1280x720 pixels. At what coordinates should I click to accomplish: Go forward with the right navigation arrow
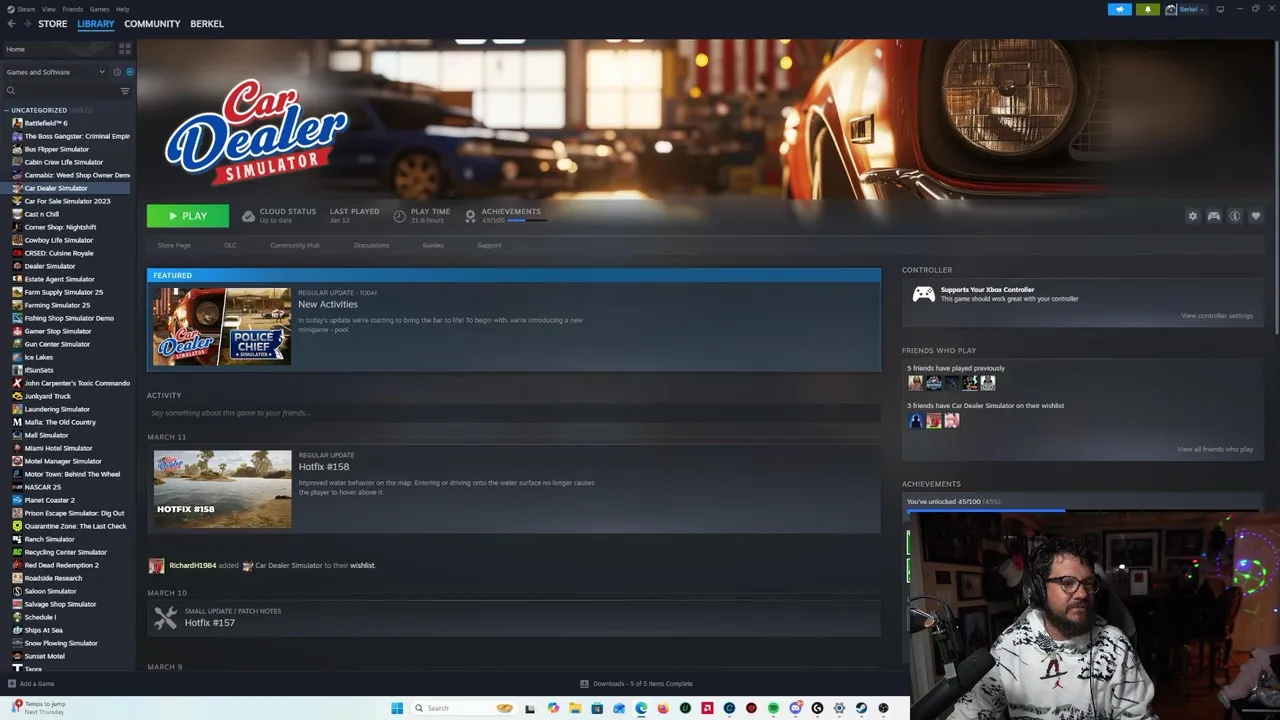[26, 24]
